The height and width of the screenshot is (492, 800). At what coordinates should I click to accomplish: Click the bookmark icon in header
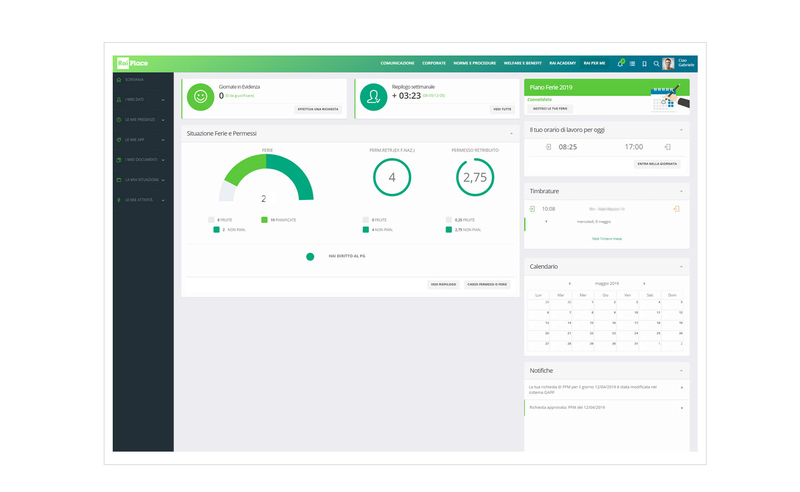click(x=644, y=63)
